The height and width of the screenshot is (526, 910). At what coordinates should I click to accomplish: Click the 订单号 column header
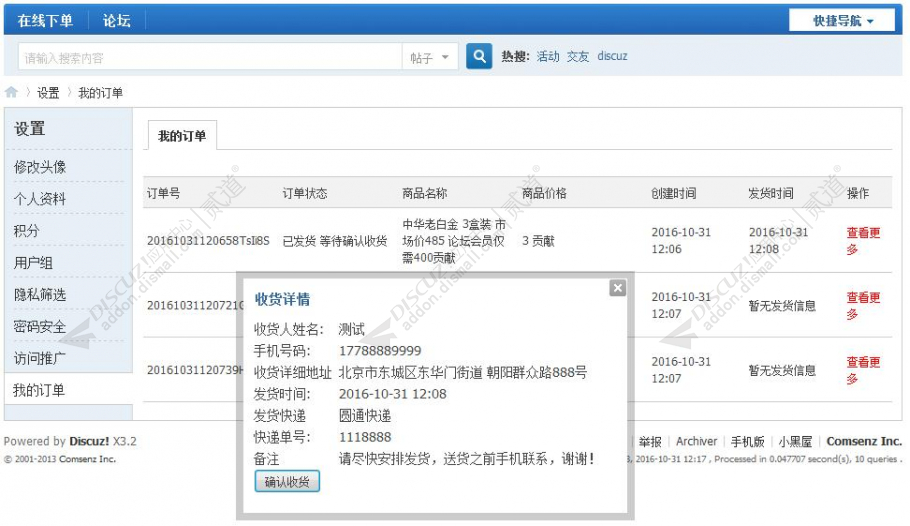[163, 193]
